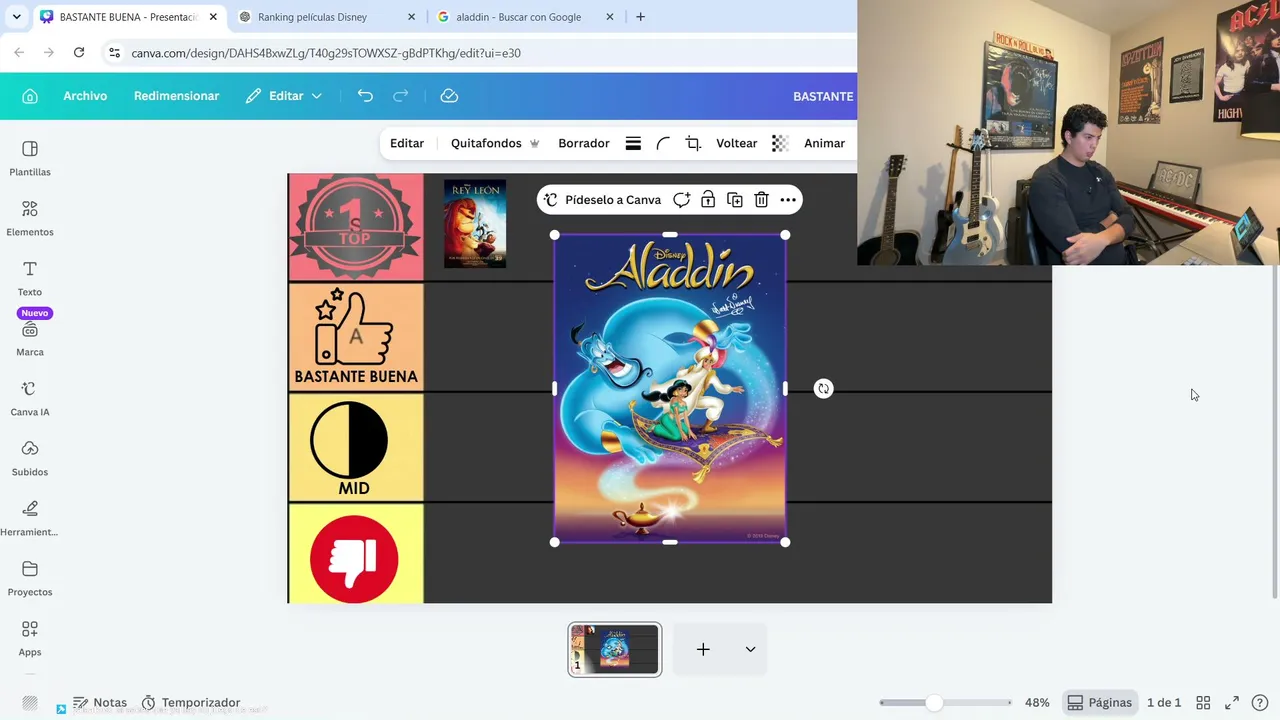
Task: Select the BASTANTE BUENA tier label
Action: click(356, 377)
